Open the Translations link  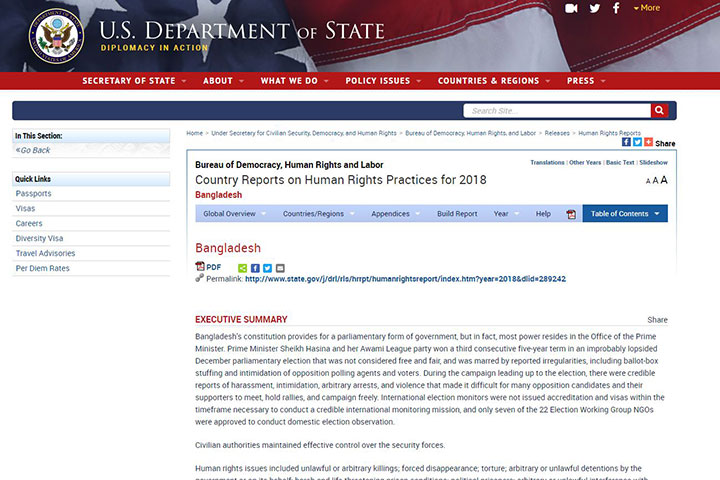pos(547,163)
